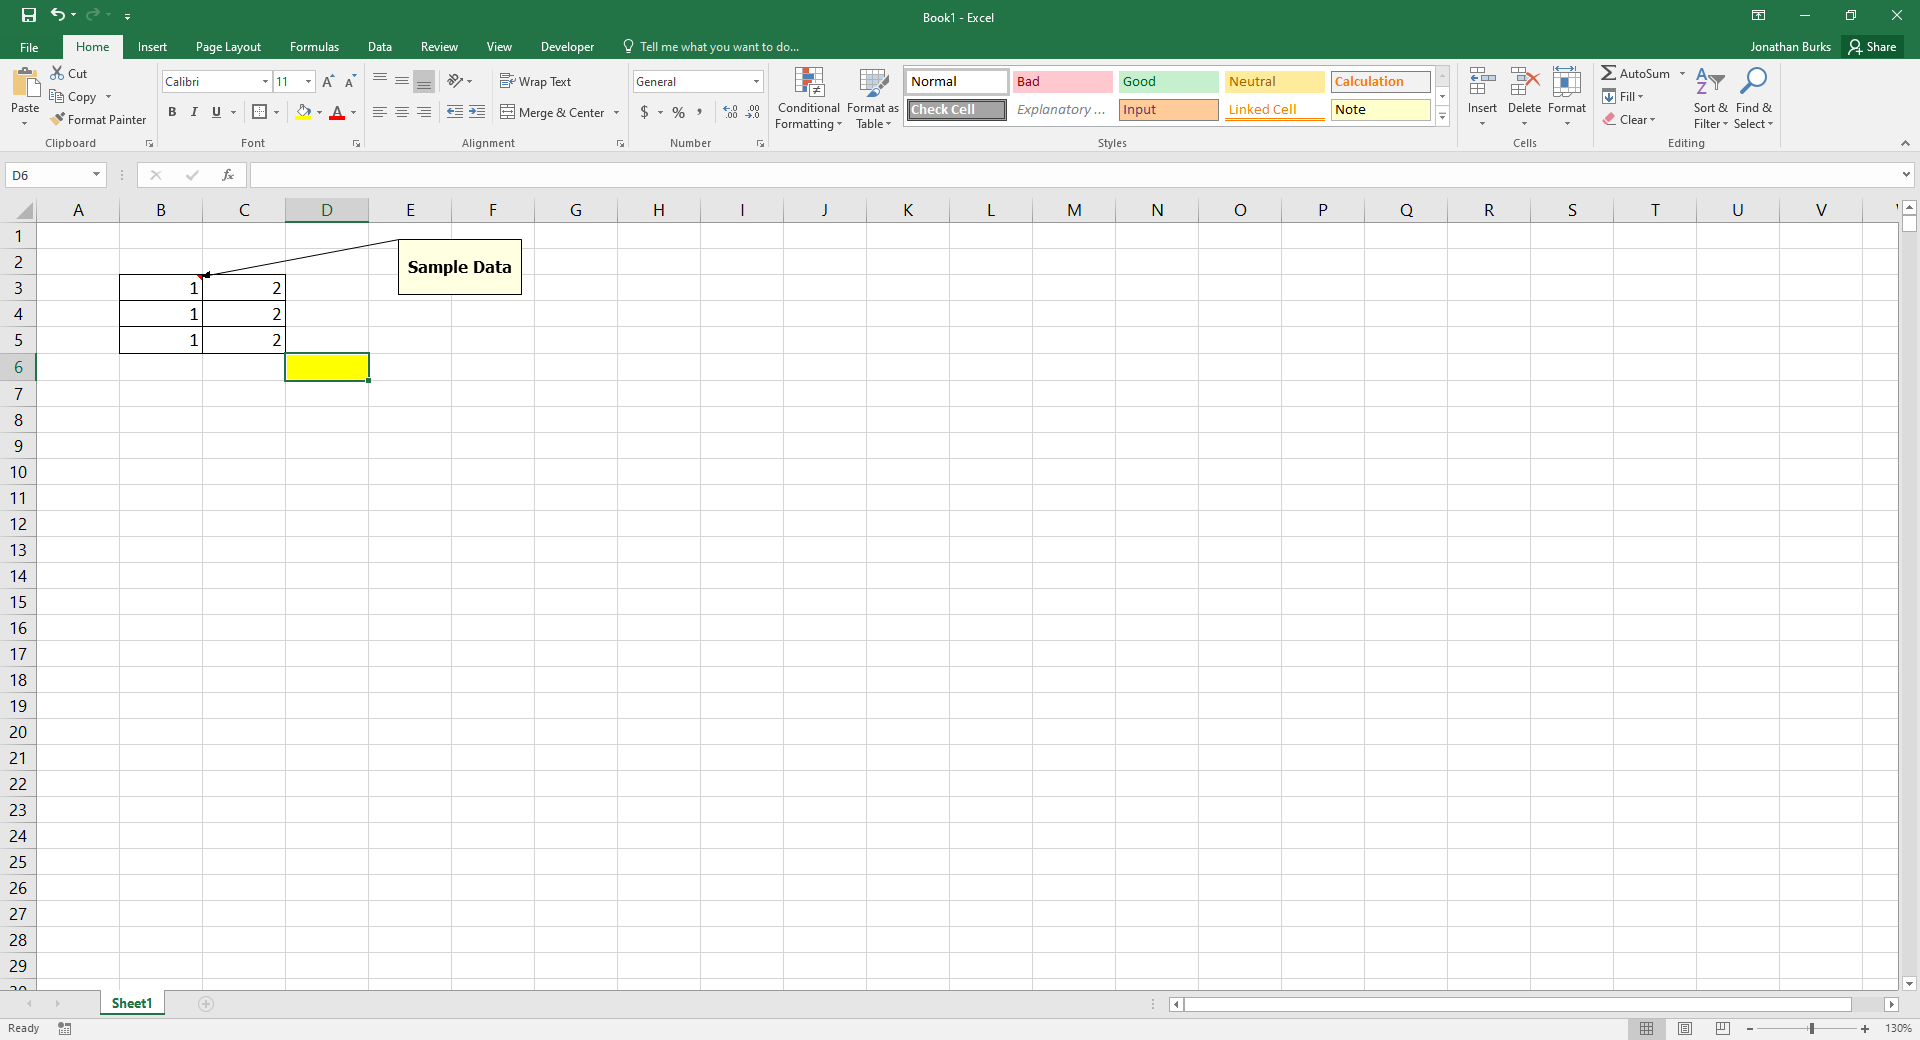The height and width of the screenshot is (1040, 1920).
Task: Open the Merge & Center dropdown arrow
Action: (616, 112)
